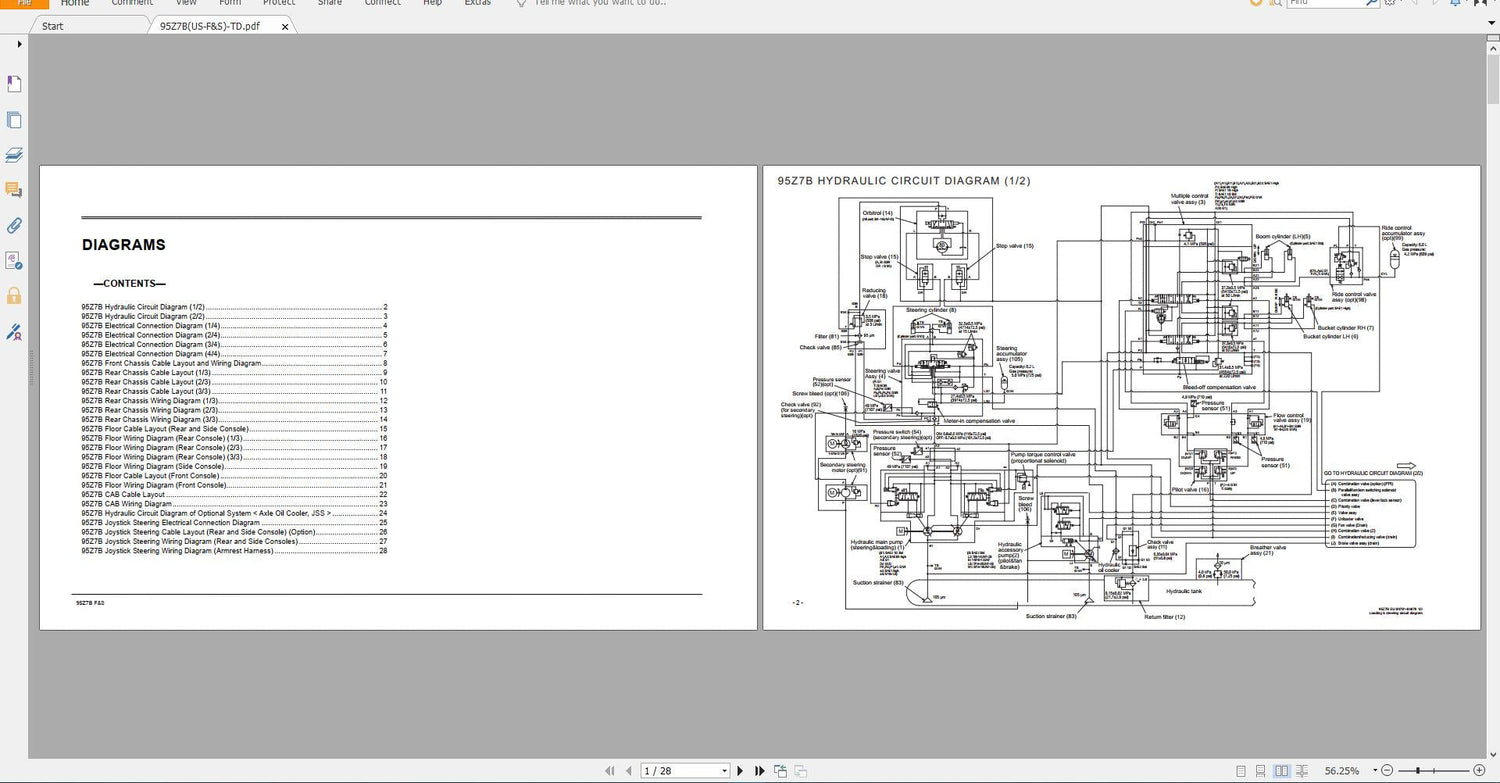Click the 95Z7B HYDRAULIC CIRCUIT DIAGRAM (1/2) title

pos(903,181)
